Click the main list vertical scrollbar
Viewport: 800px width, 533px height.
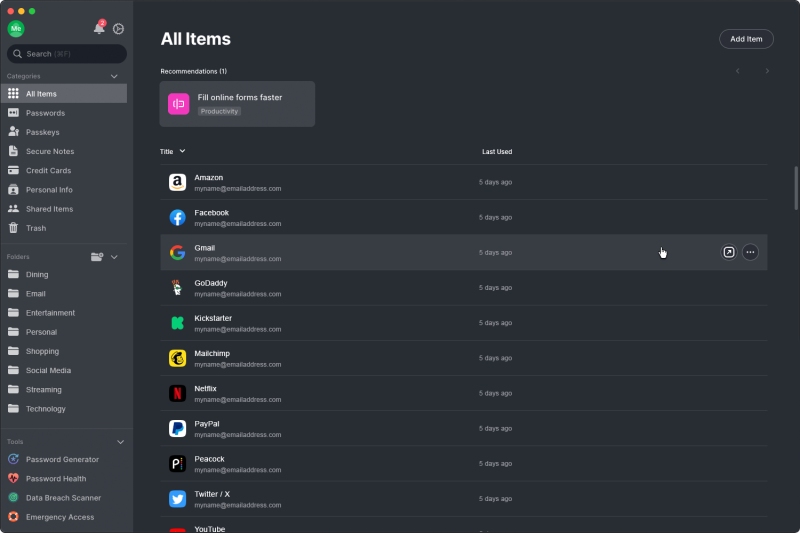[795, 188]
